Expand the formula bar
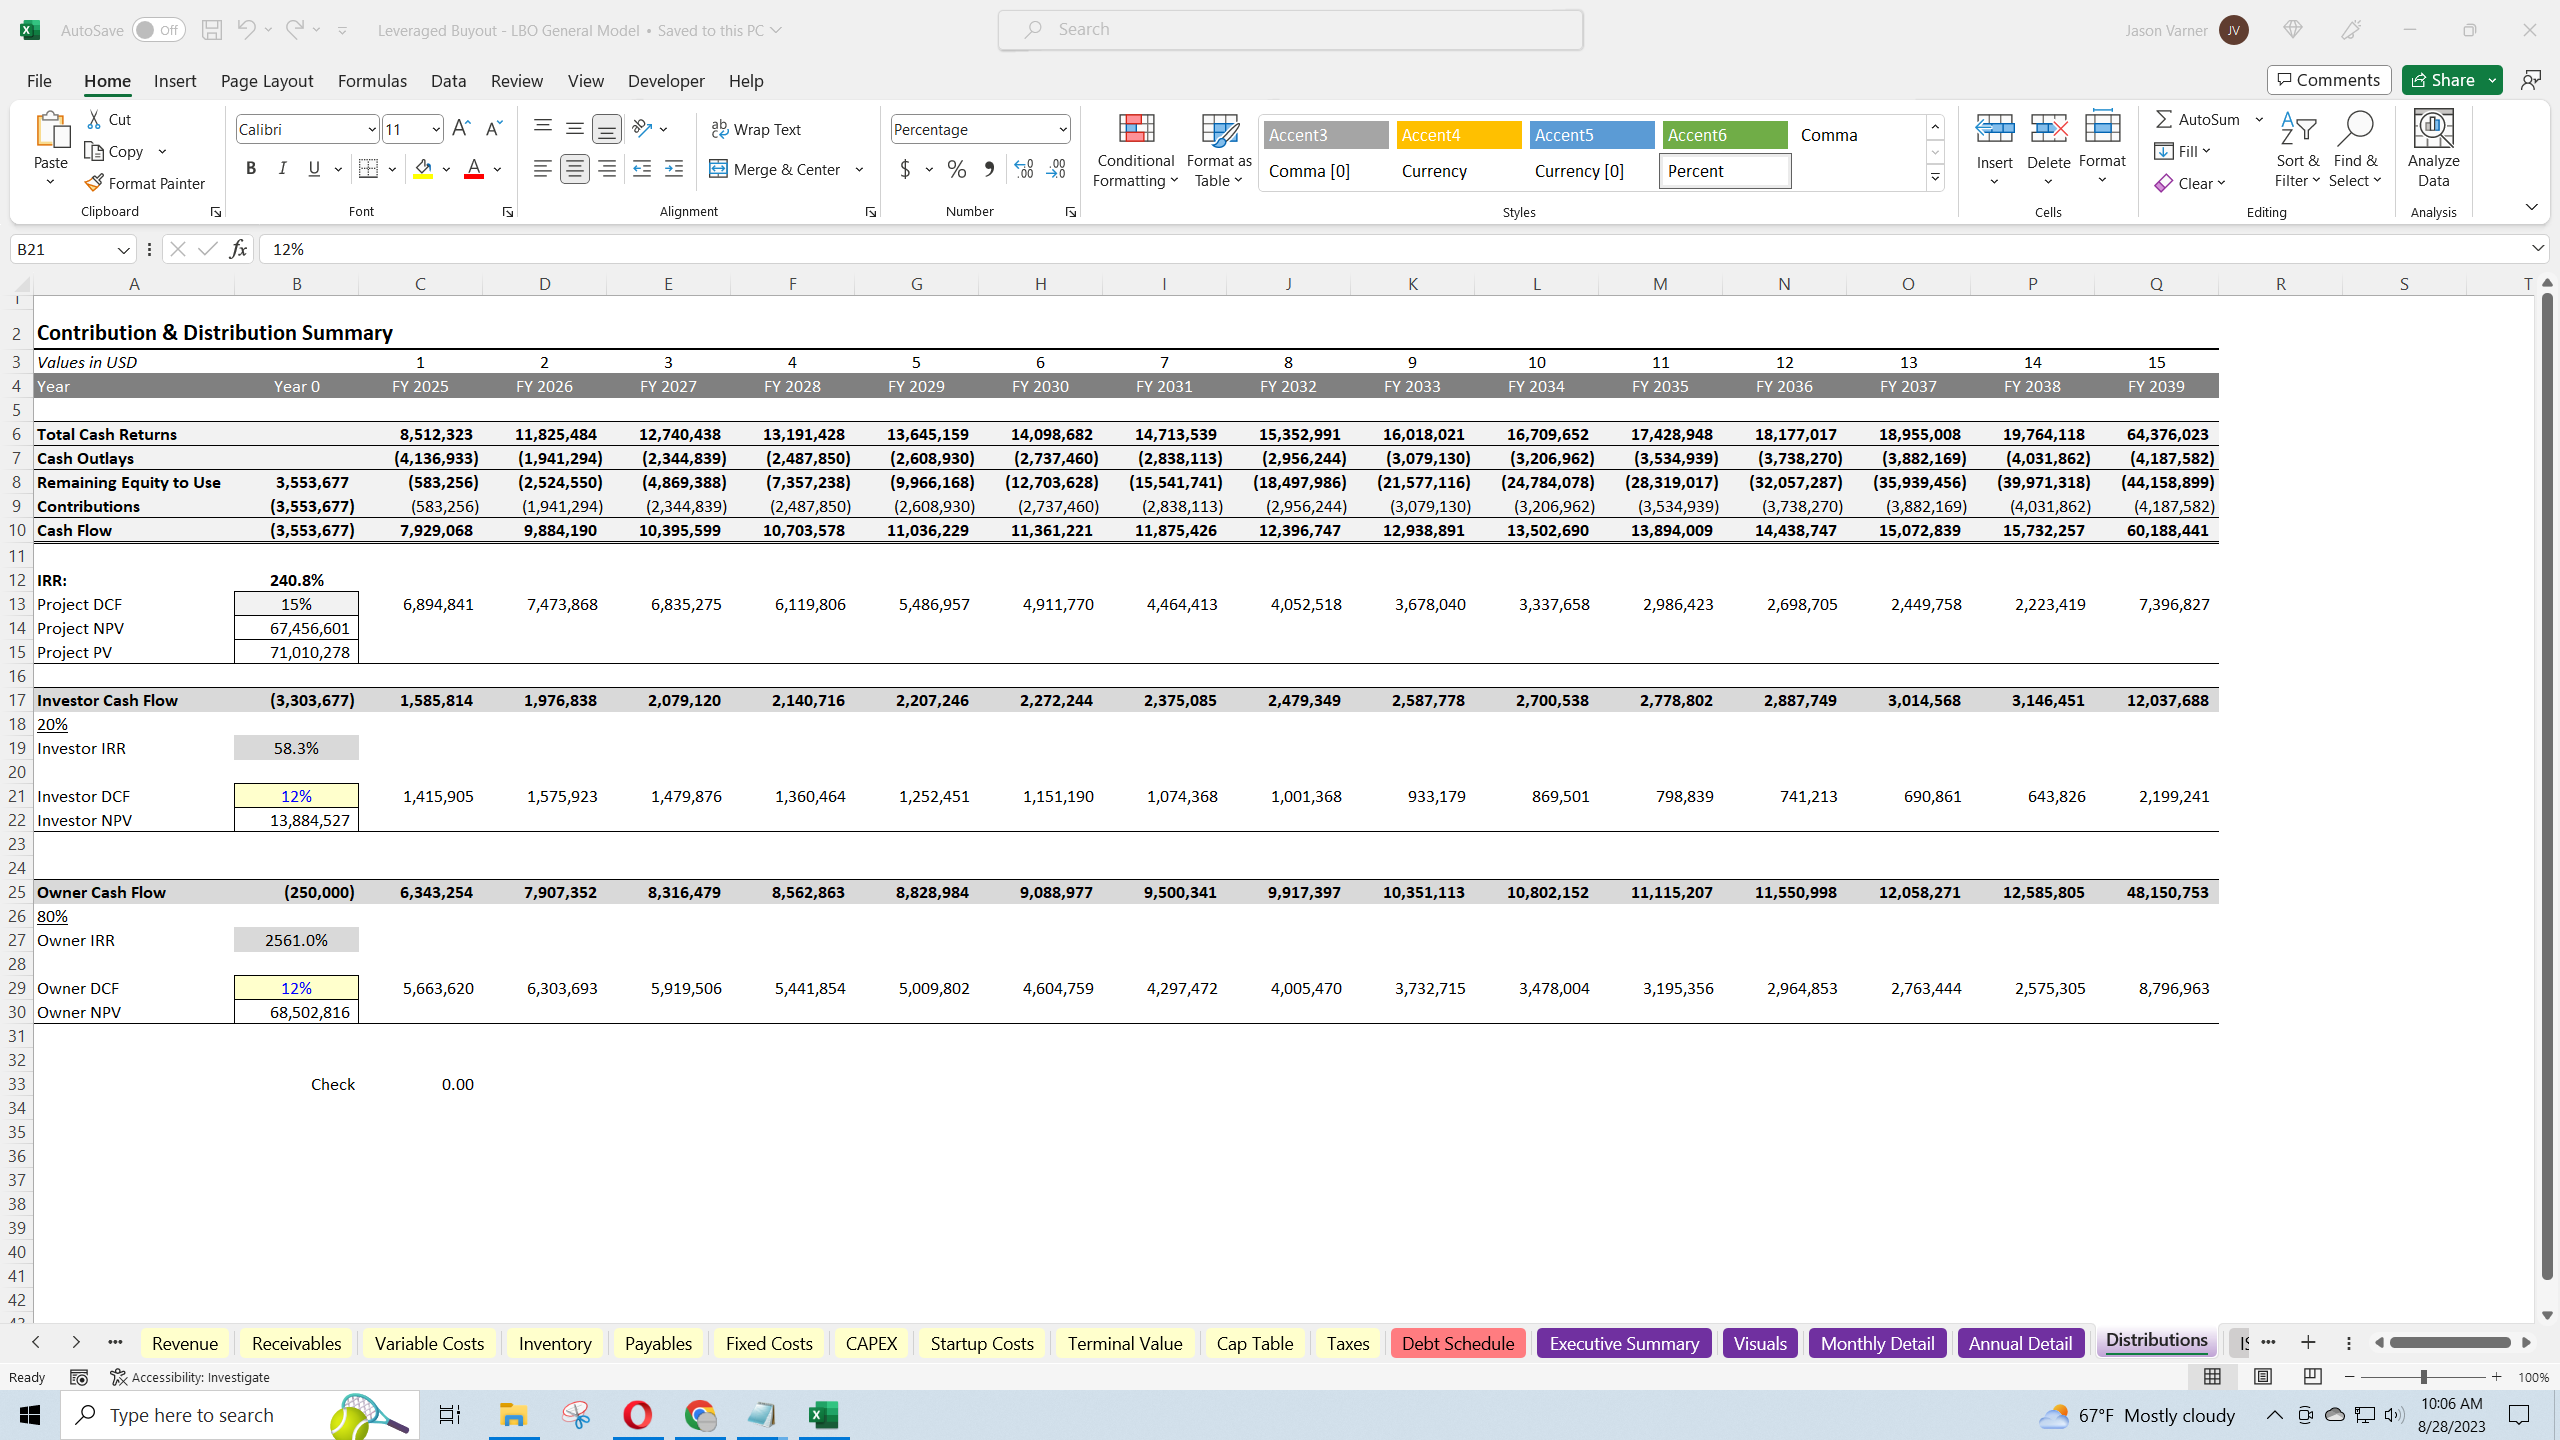This screenshot has width=2560, height=1440. [x=2537, y=248]
